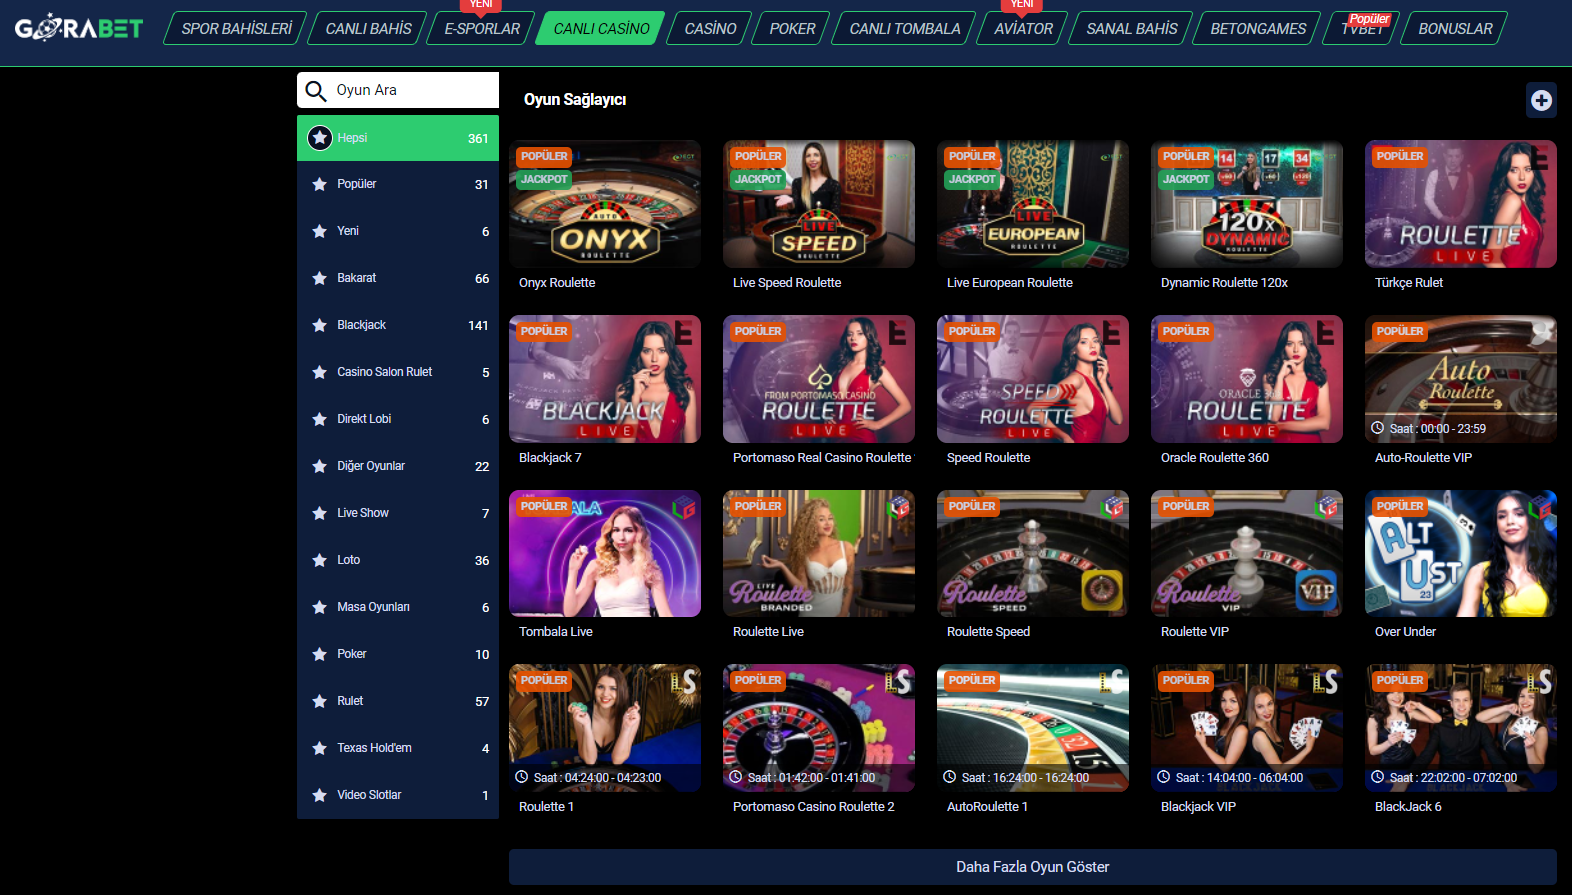
Task: Open Speed Roulette game thumbnail
Action: click(1033, 379)
